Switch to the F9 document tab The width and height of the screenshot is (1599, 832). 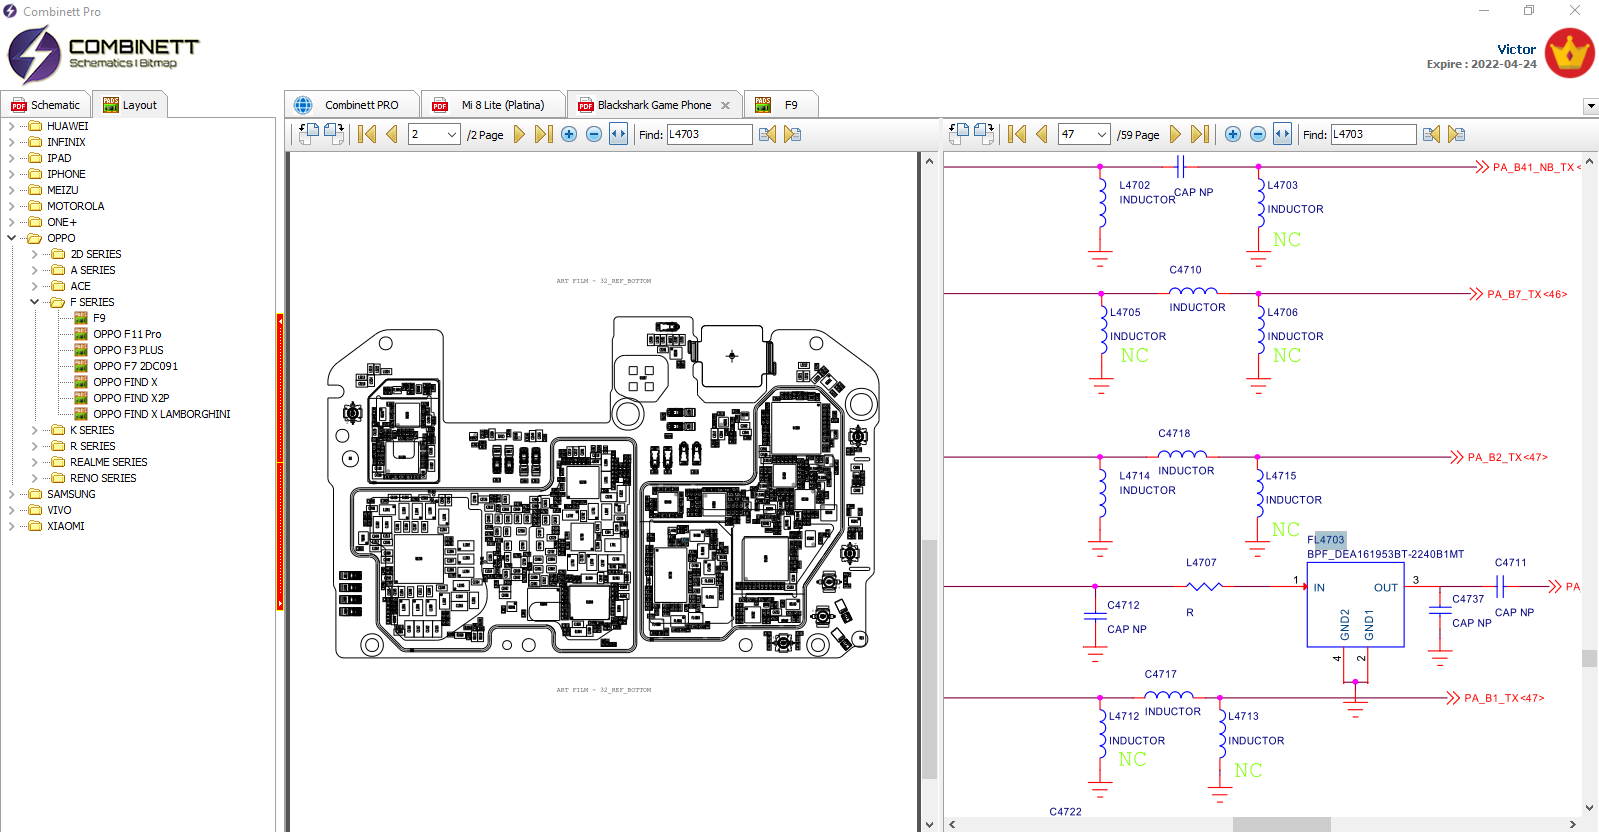[780, 105]
